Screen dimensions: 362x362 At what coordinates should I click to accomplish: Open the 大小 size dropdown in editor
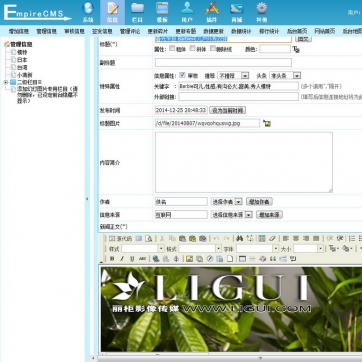[x=309, y=249]
